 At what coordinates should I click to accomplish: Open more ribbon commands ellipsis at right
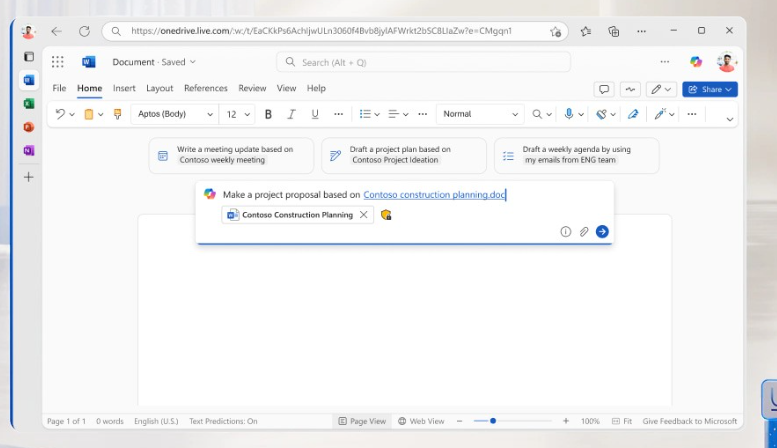(x=692, y=114)
